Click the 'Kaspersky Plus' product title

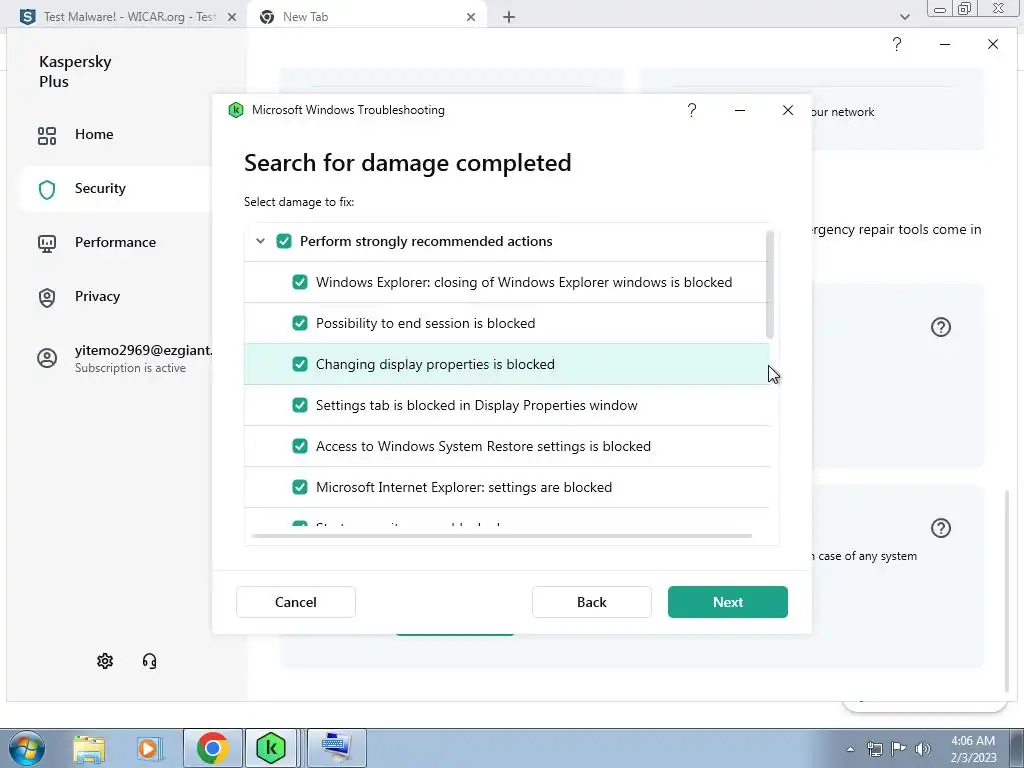coord(75,72)
